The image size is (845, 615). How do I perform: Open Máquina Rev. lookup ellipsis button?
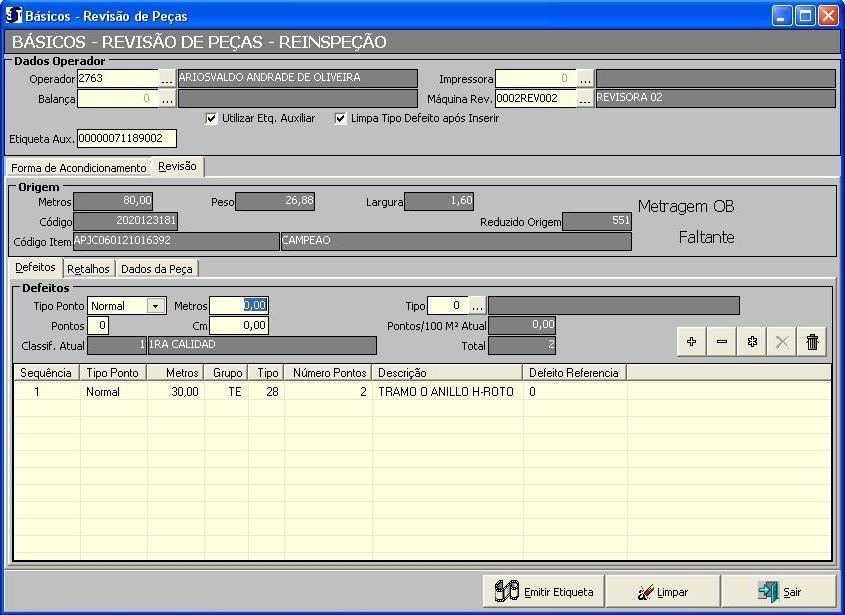586,99
